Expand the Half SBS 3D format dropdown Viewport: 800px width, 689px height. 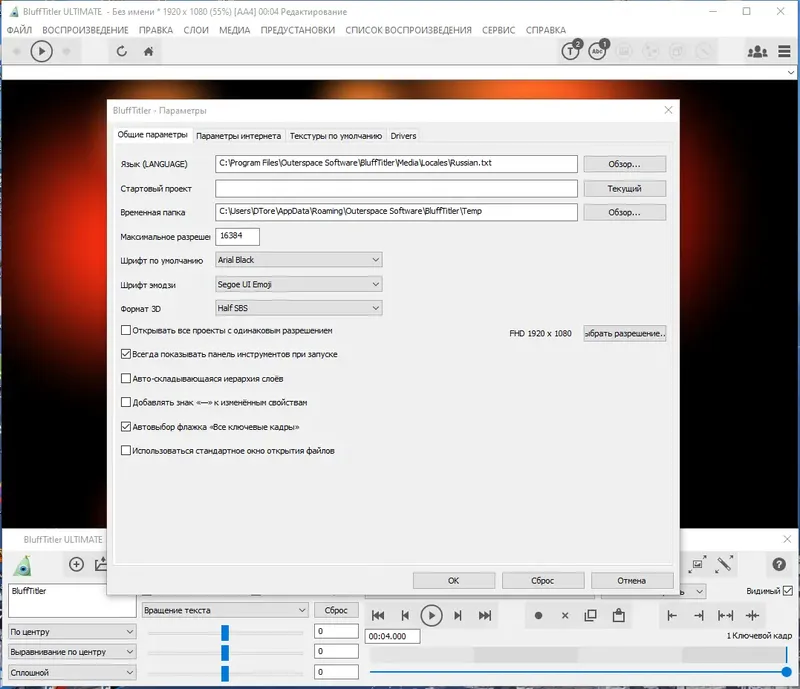(298, 308)
